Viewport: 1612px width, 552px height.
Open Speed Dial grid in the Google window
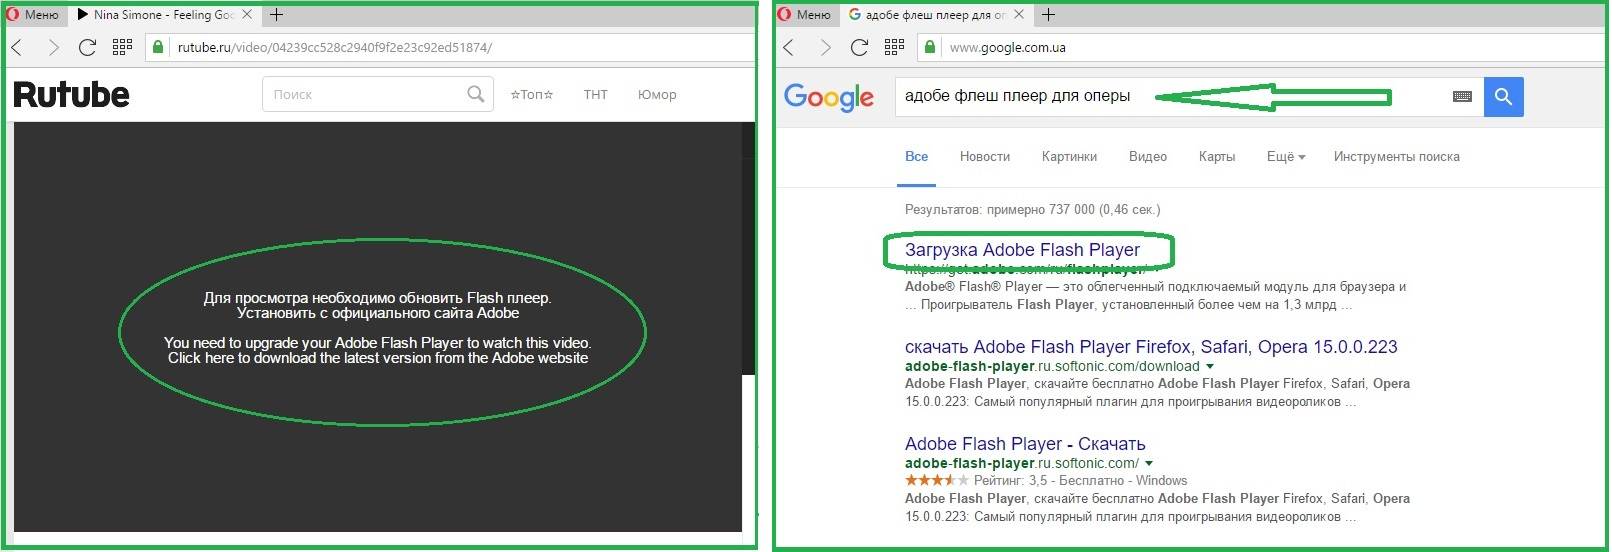[x=894, y=47]
